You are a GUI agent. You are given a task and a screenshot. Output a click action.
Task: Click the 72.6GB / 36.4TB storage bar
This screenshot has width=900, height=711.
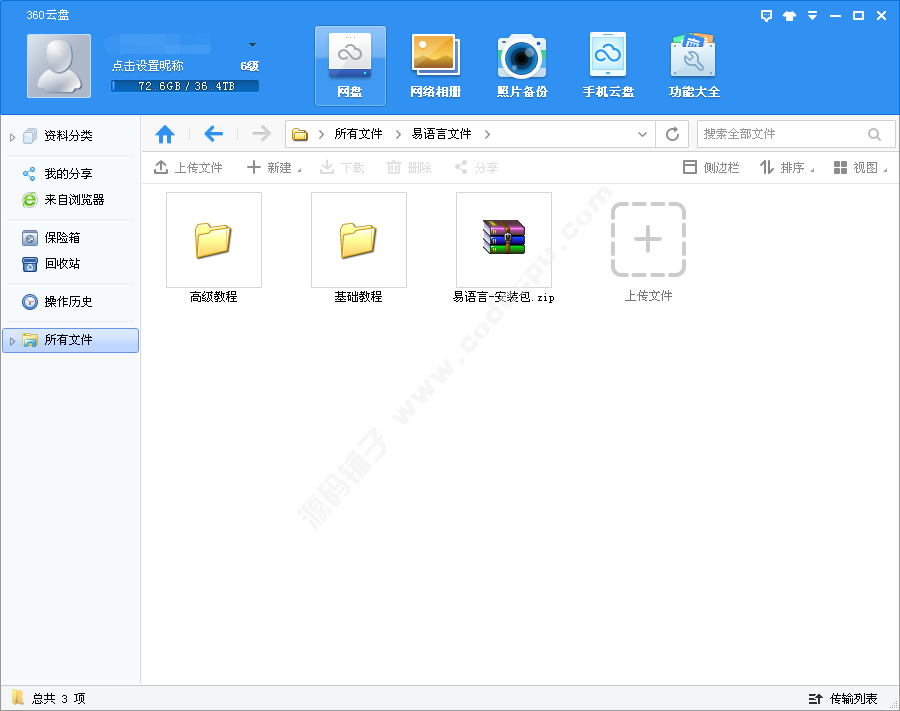tap(185, 86)
